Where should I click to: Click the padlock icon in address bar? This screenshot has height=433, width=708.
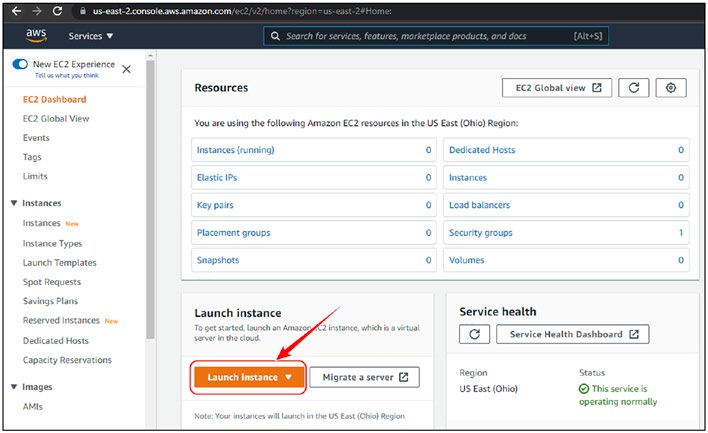(83, 11)
